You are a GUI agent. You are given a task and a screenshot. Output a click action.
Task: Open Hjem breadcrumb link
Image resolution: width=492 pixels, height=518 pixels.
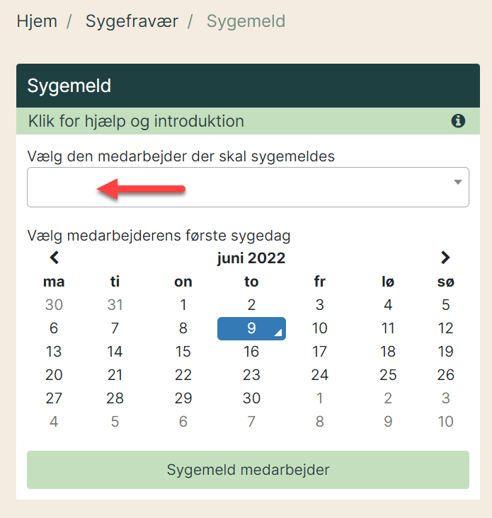click(37, 21)
